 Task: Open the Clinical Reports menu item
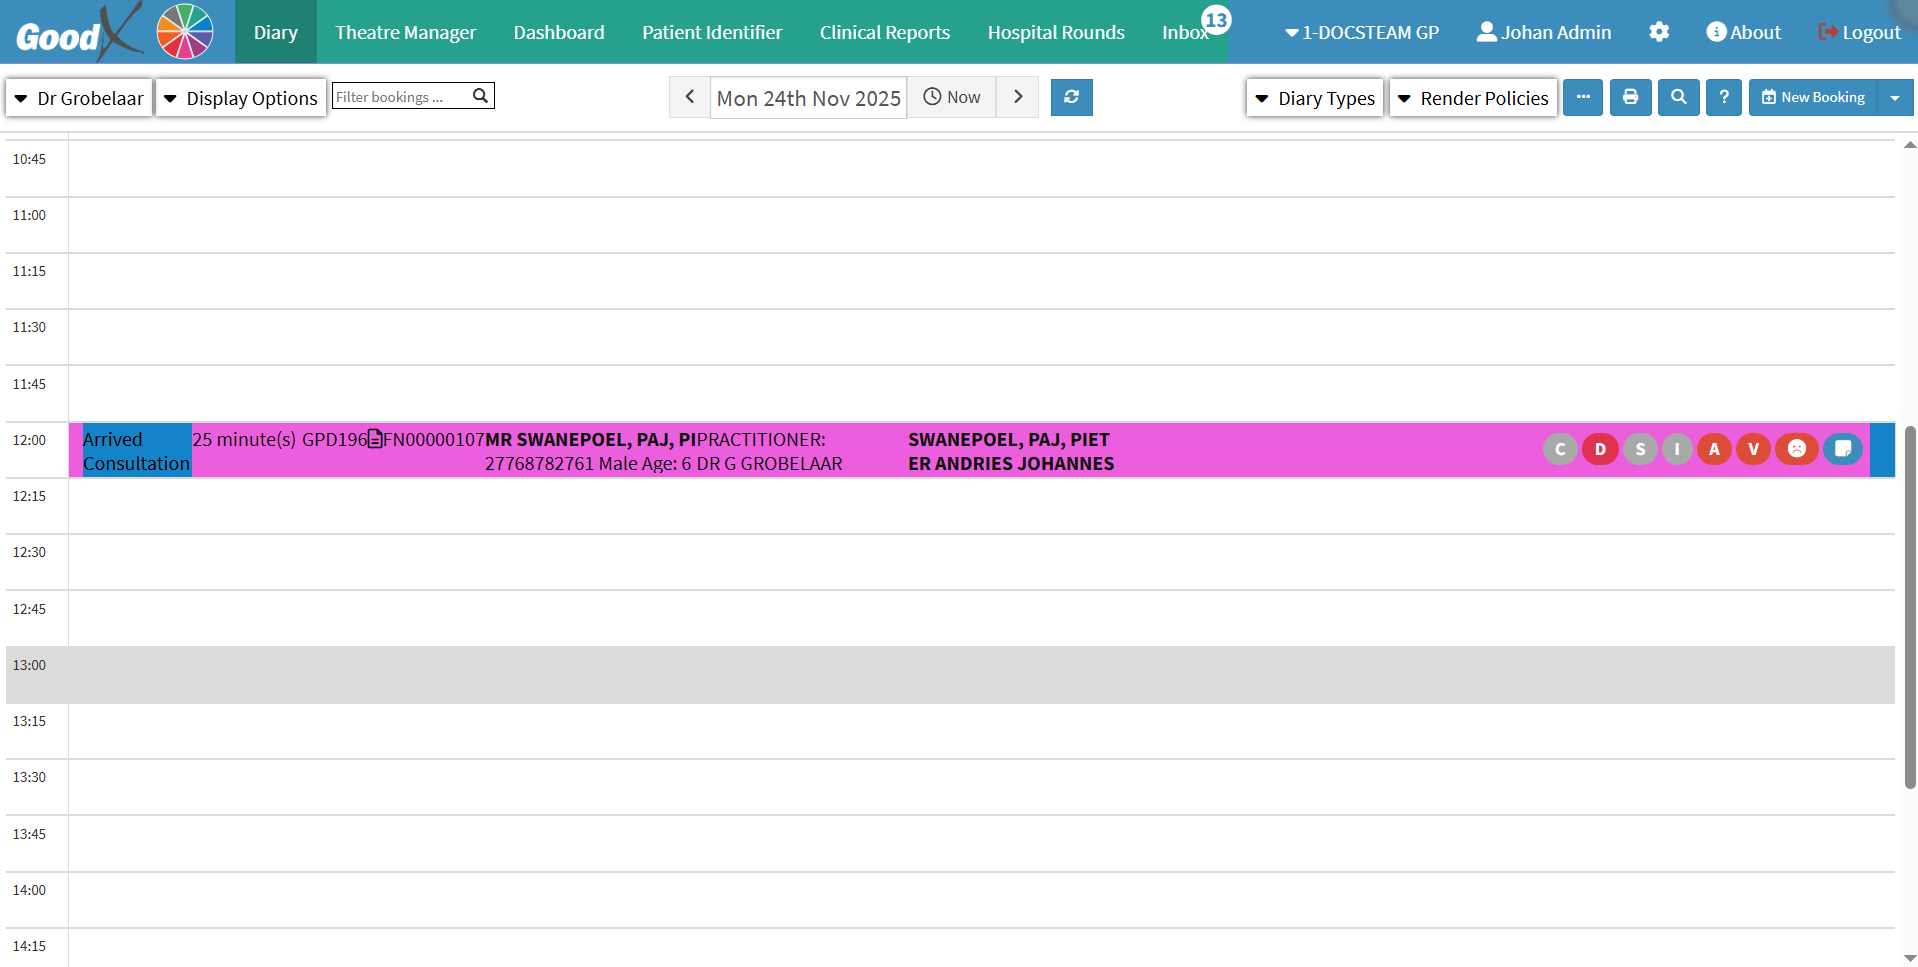coord(884,32)
